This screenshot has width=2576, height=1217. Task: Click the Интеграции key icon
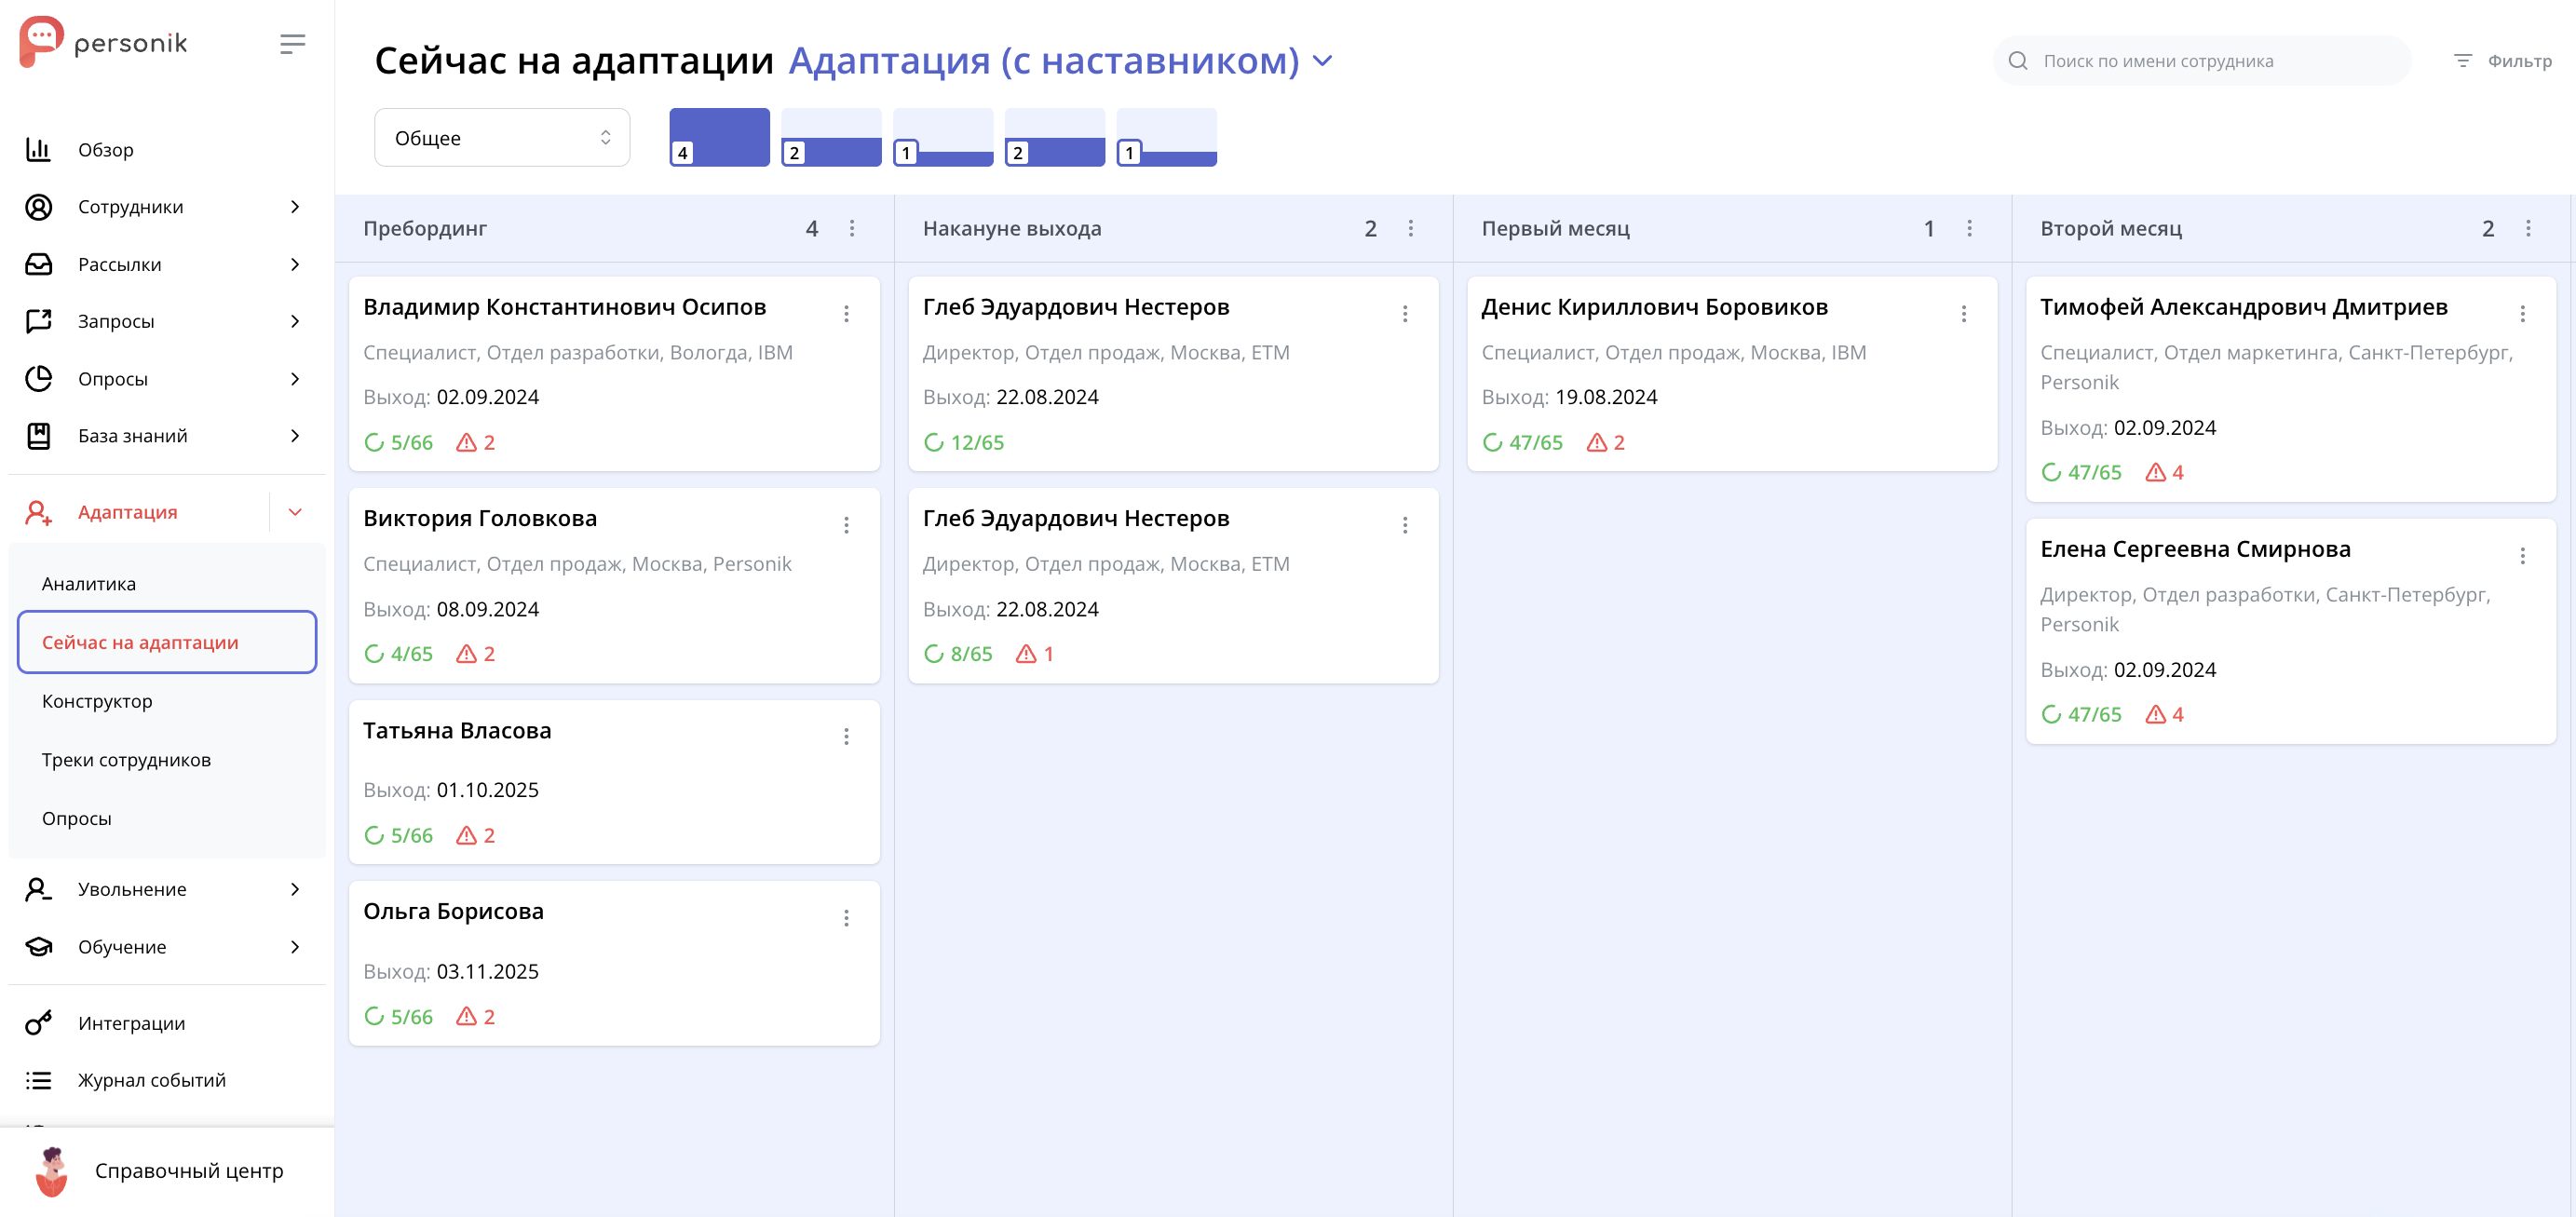[x=38, y=1022]
